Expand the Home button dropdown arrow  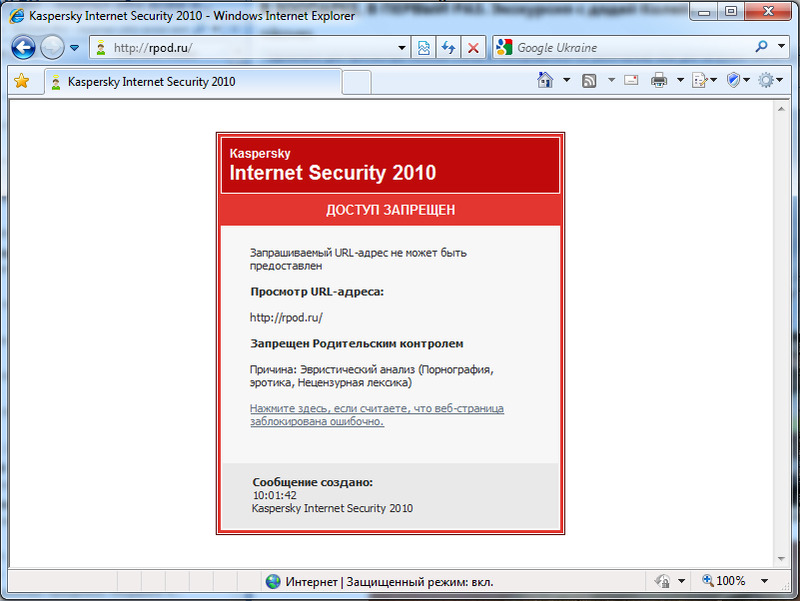[x=566, y=80]
